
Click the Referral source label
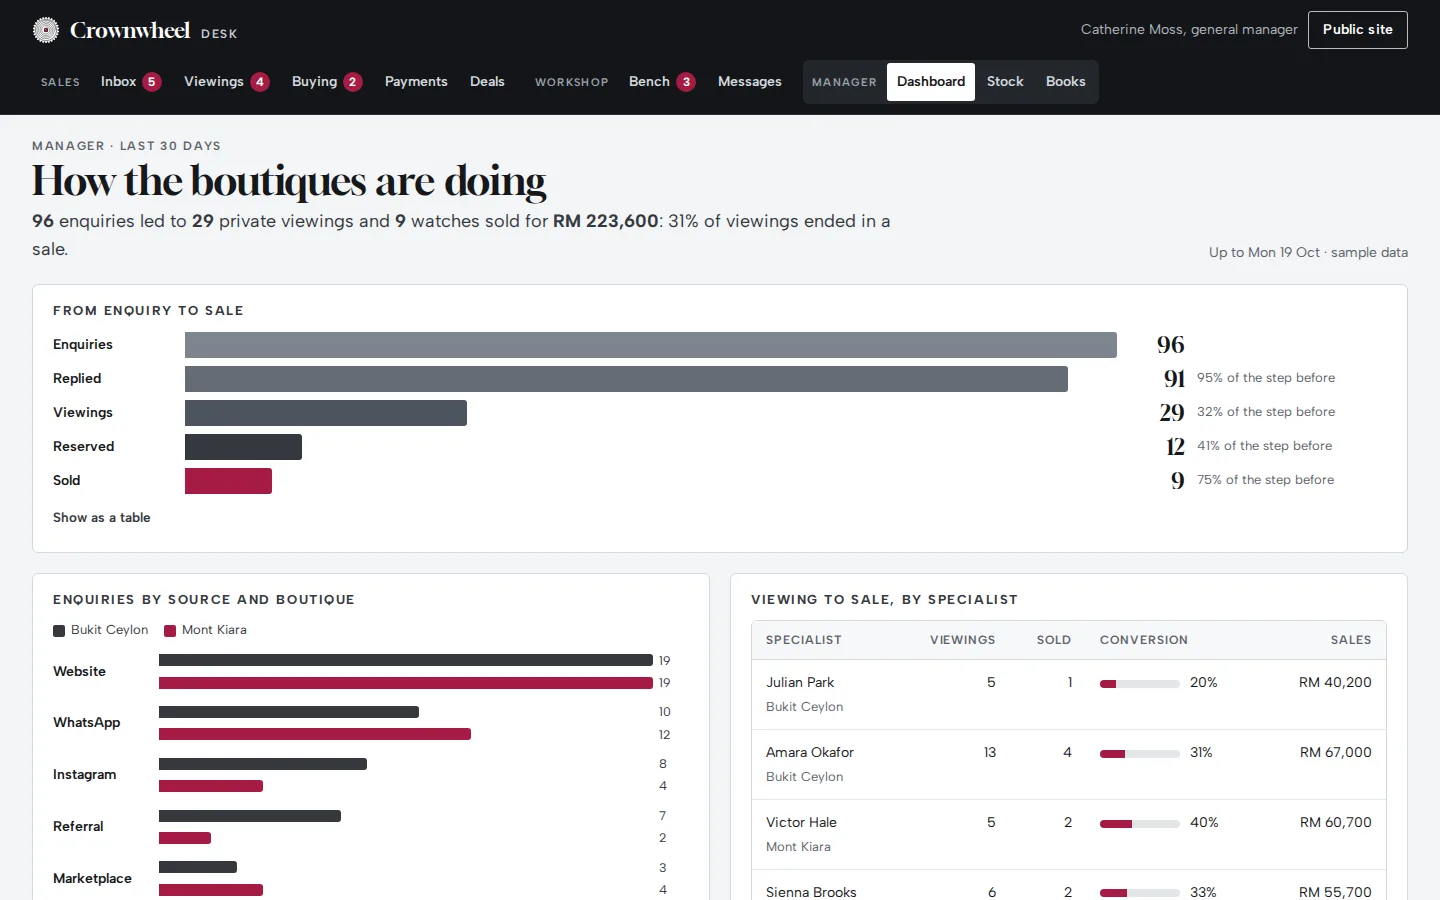(x=78, y=827)
